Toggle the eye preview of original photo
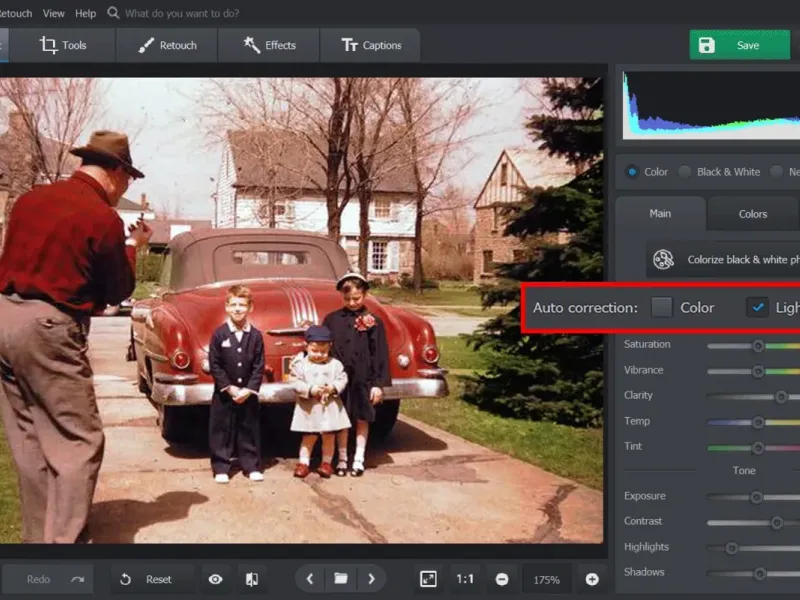800x600 pixels. coord(215,579)
